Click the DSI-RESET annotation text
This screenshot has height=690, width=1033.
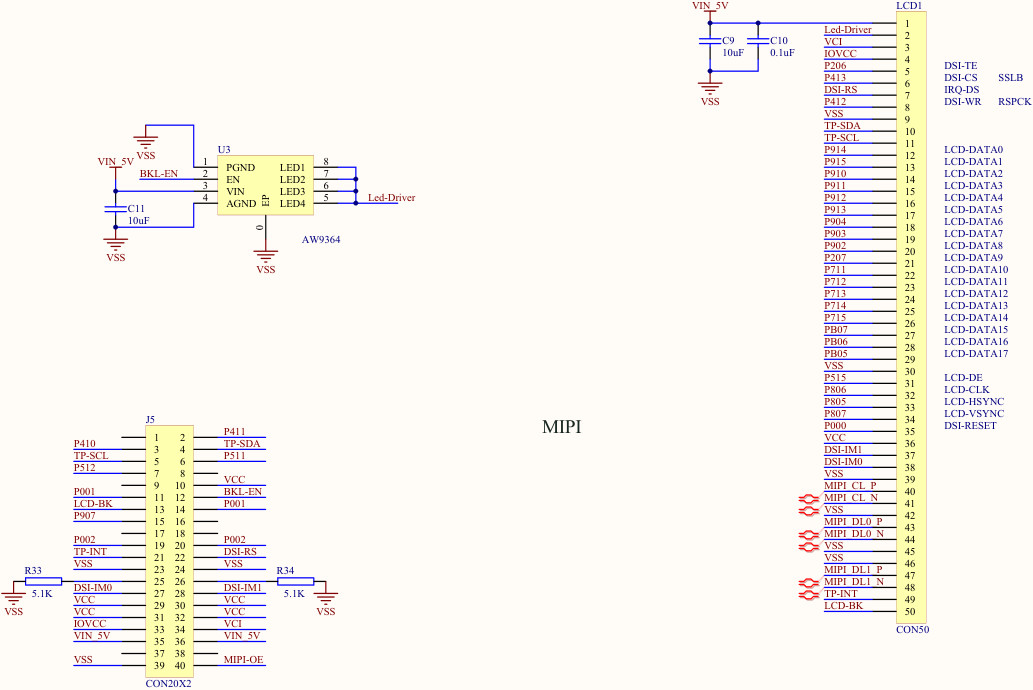point(970,426)
